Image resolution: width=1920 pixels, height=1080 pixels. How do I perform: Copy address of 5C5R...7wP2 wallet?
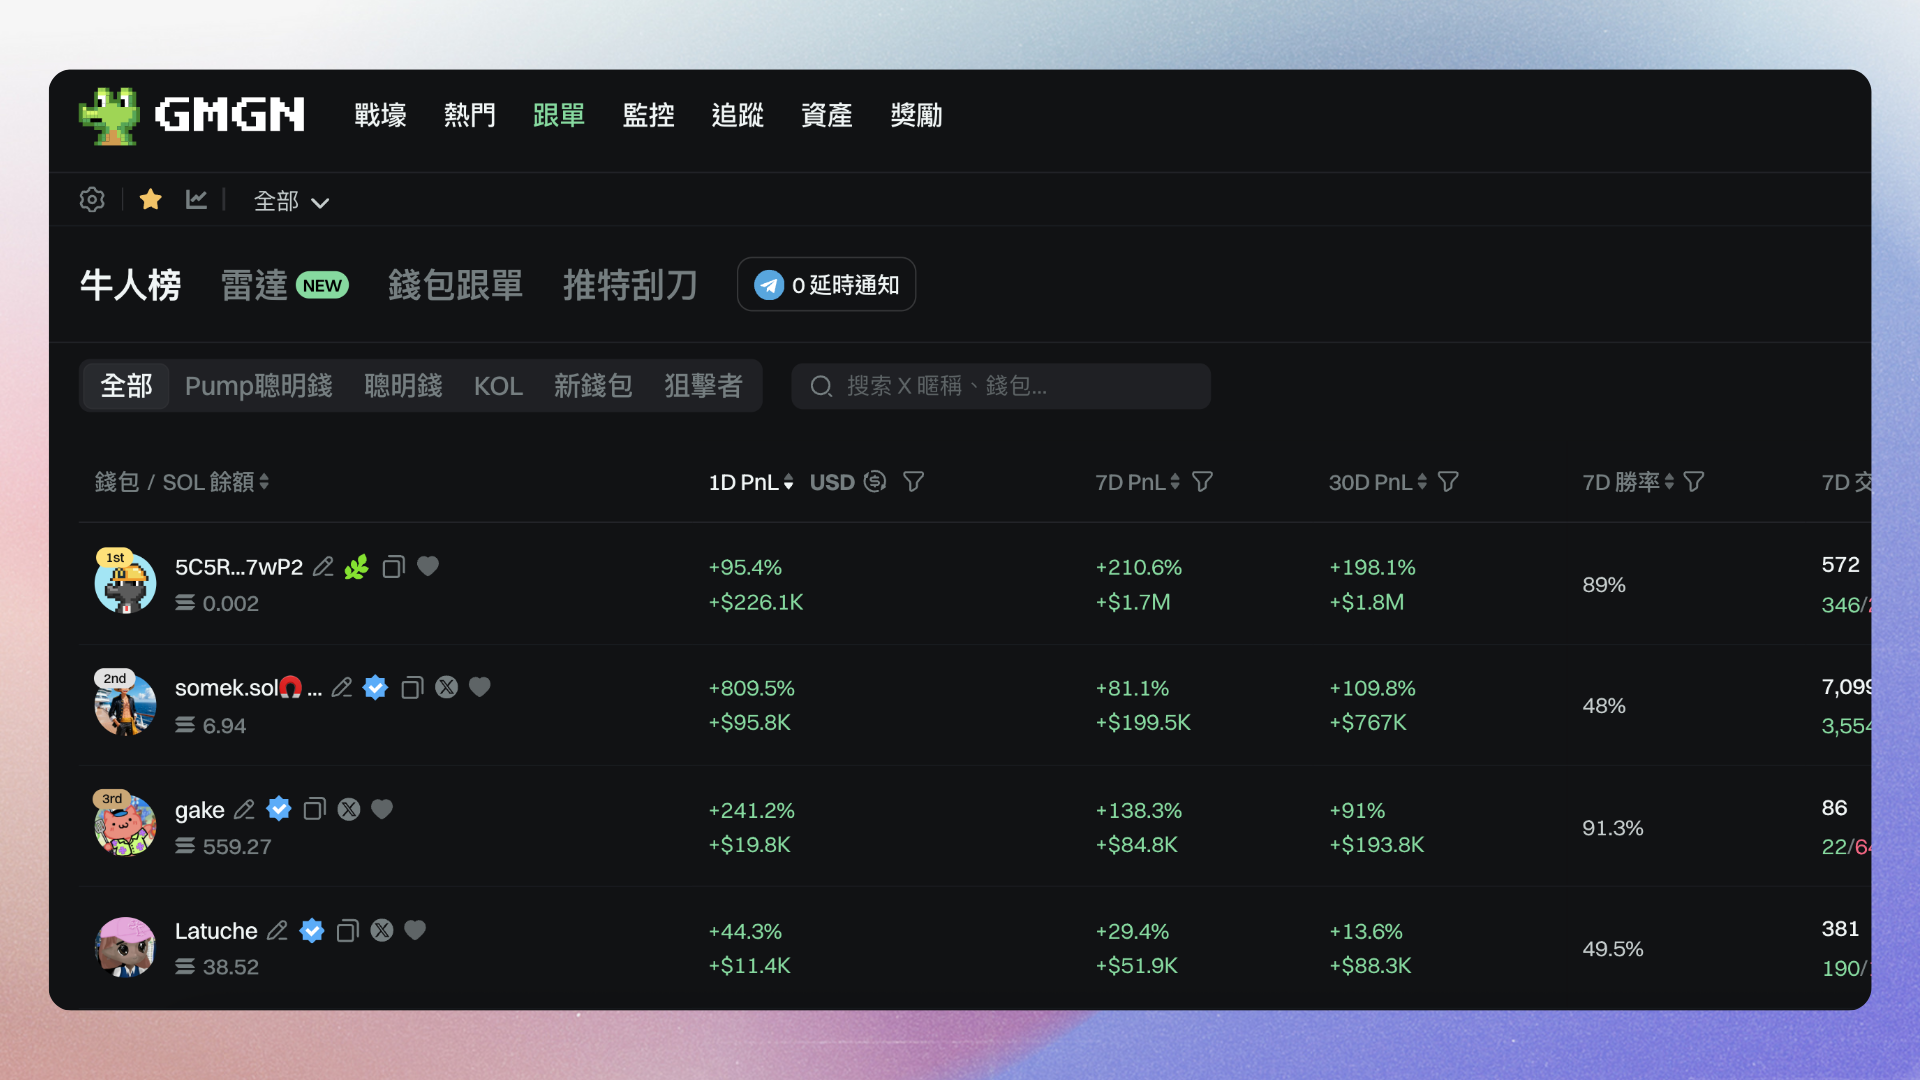point(393,567)
